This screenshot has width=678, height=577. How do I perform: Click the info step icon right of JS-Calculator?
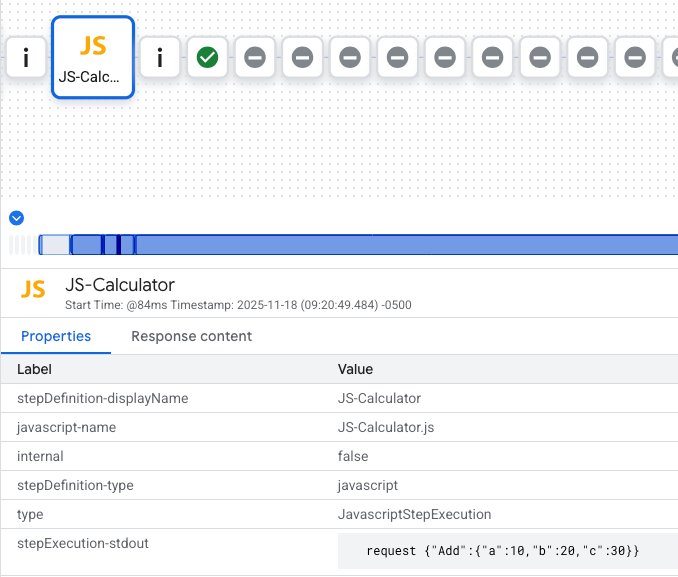click(x=160, y=58)
